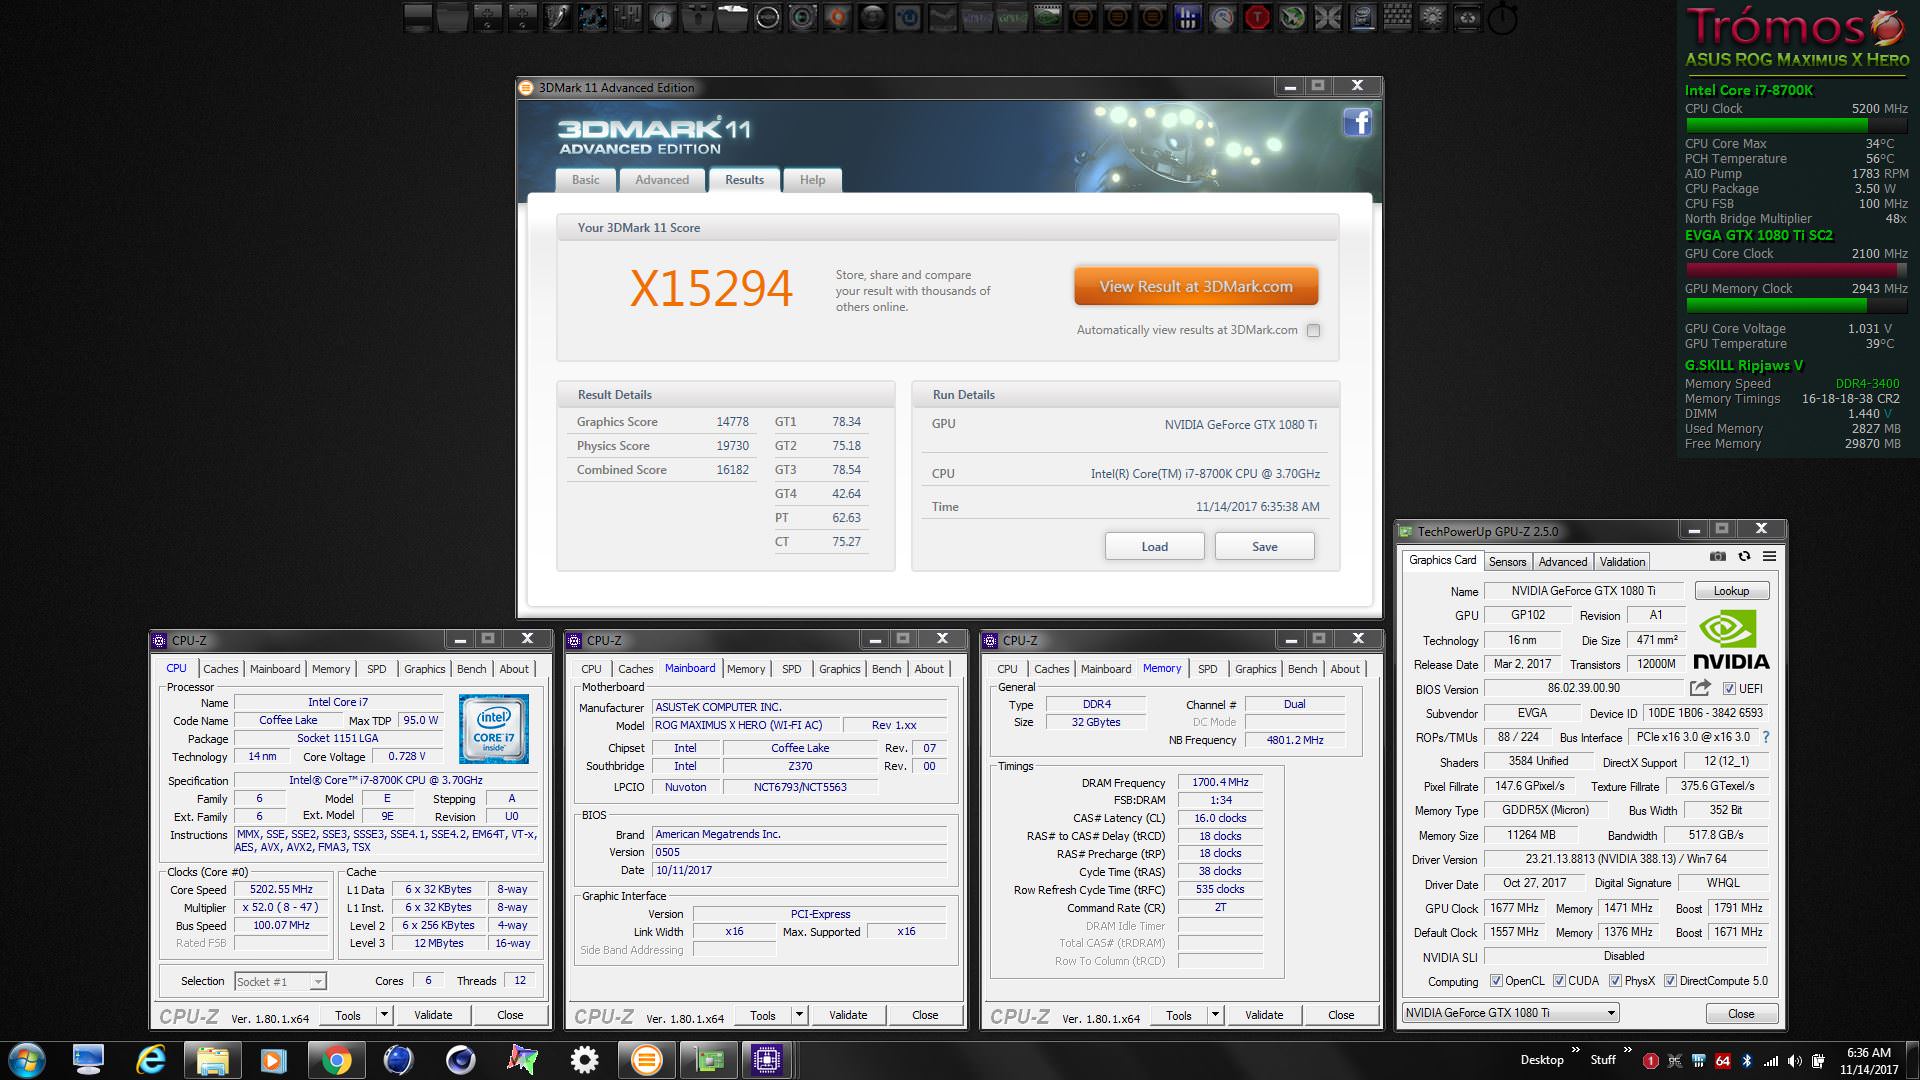Switch to the Advanced tab in 3DMark 11

(x=662, y=180)
